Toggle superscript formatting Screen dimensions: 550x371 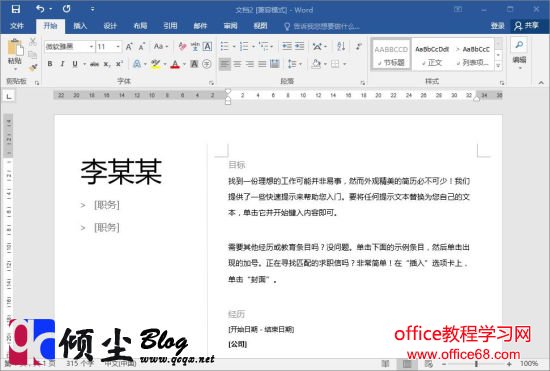(x=119, y=64)
